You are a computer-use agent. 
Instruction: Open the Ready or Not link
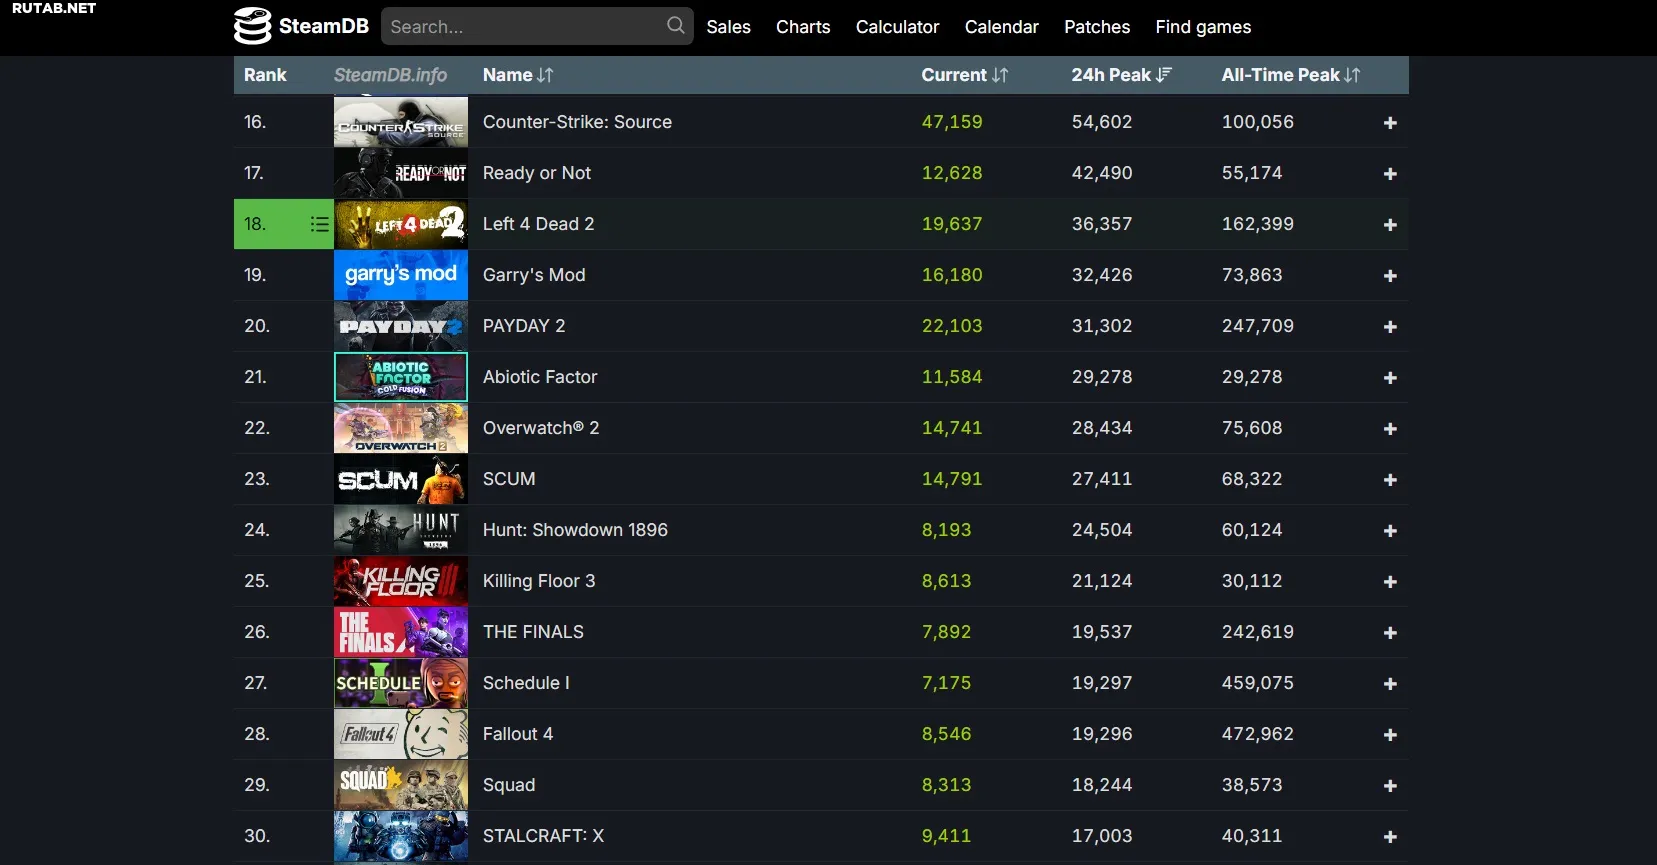pyautogui.click(x=537, y=173)
